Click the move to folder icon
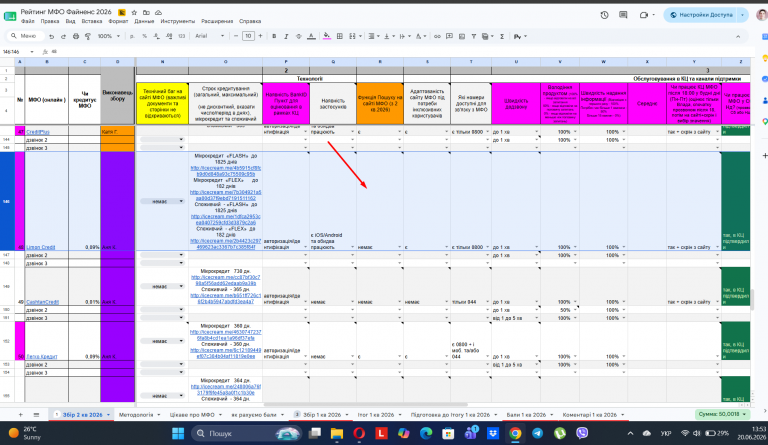Viewport: 768px width, 445px height. coord(146,12)
